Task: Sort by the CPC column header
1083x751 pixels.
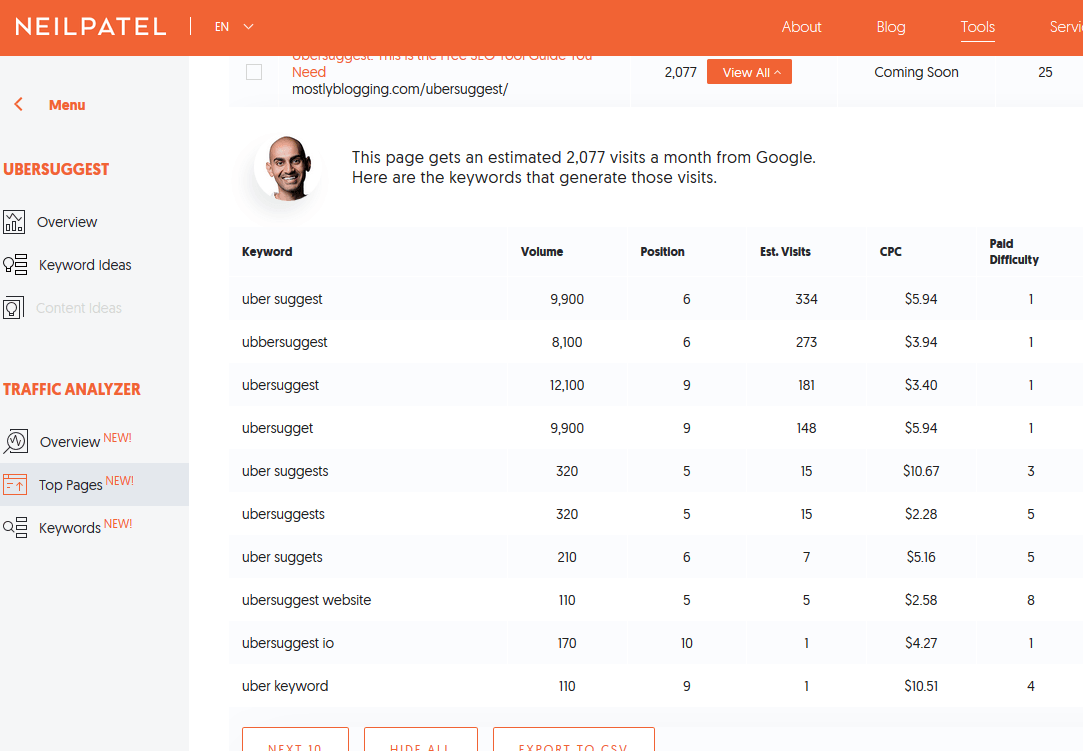Action: [890, 251]
